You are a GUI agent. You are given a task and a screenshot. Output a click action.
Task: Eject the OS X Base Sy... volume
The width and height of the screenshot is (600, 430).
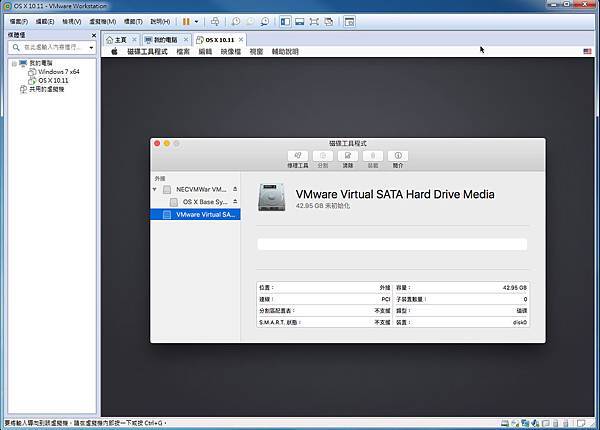click(x=235, y=202)
